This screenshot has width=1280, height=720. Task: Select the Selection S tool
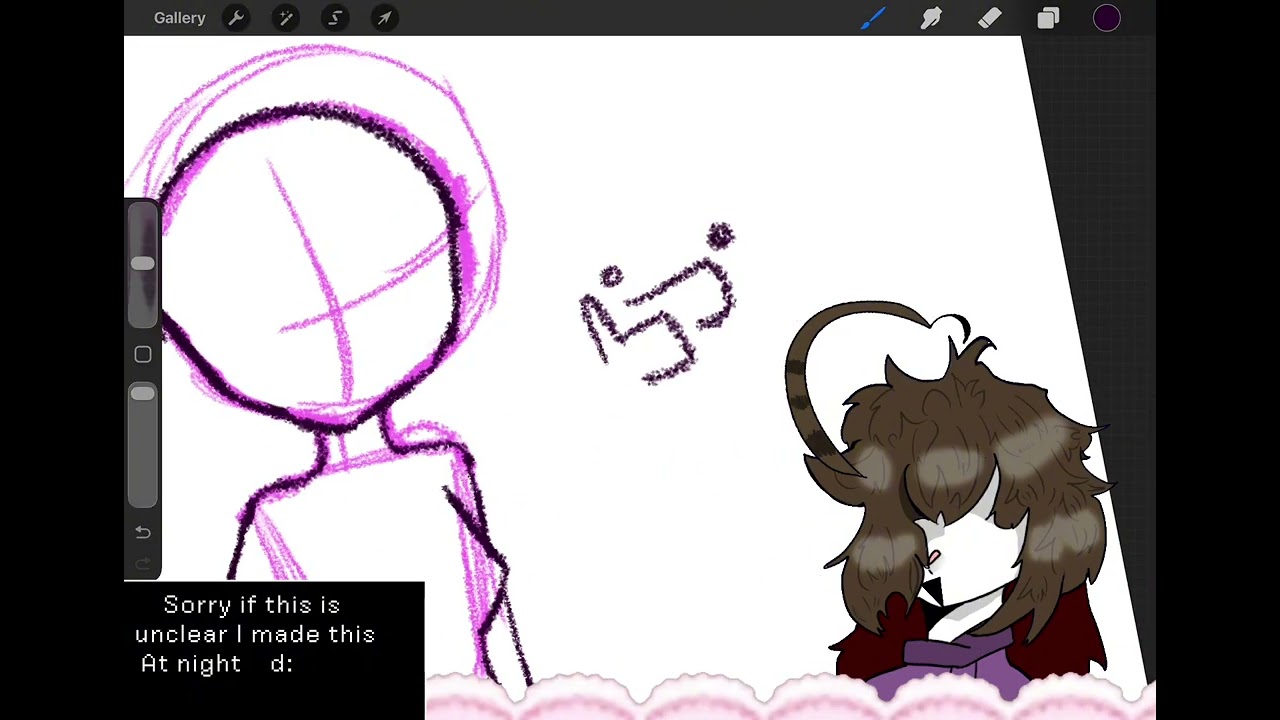pos(335,18)
